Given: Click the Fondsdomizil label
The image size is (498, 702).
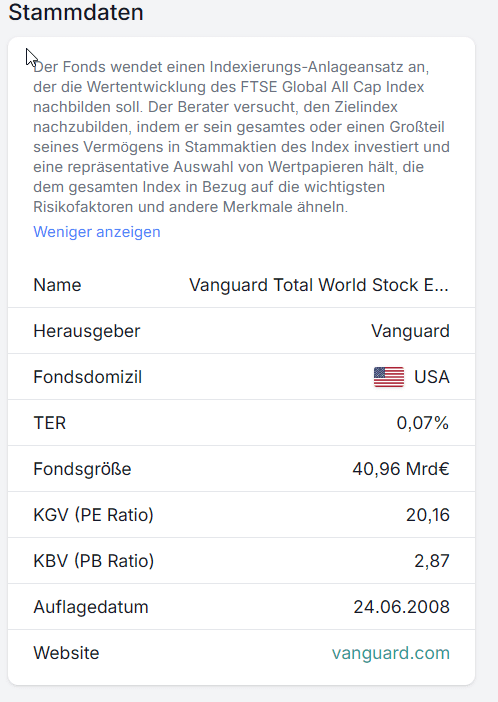Looking at the screenshot, I should coord(88,377).
